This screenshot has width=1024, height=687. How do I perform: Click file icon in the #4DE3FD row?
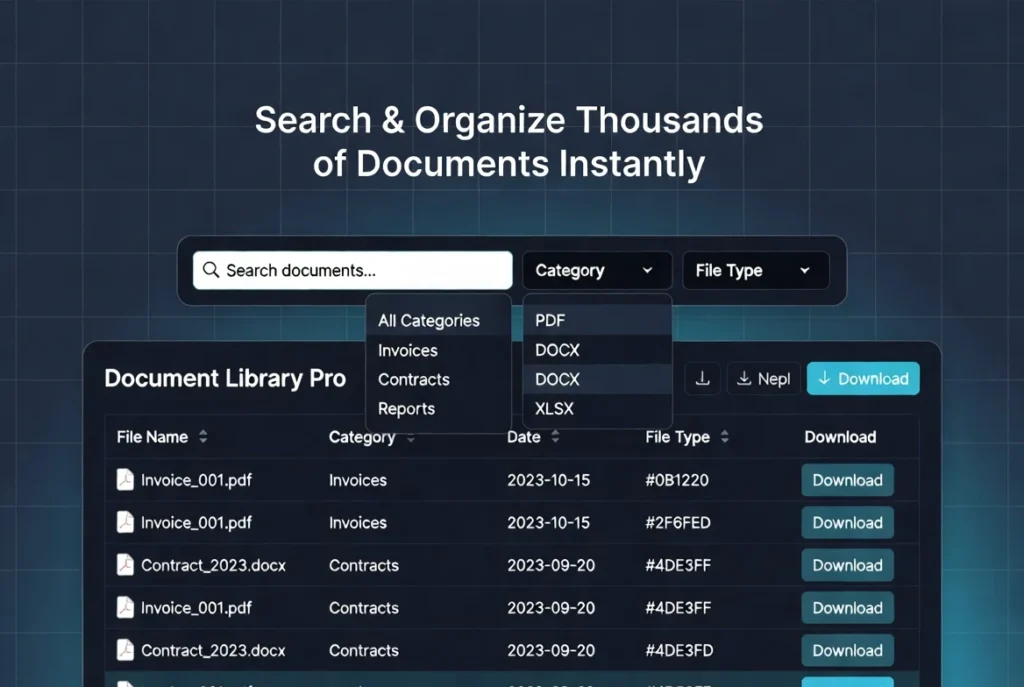pos(125,650)
